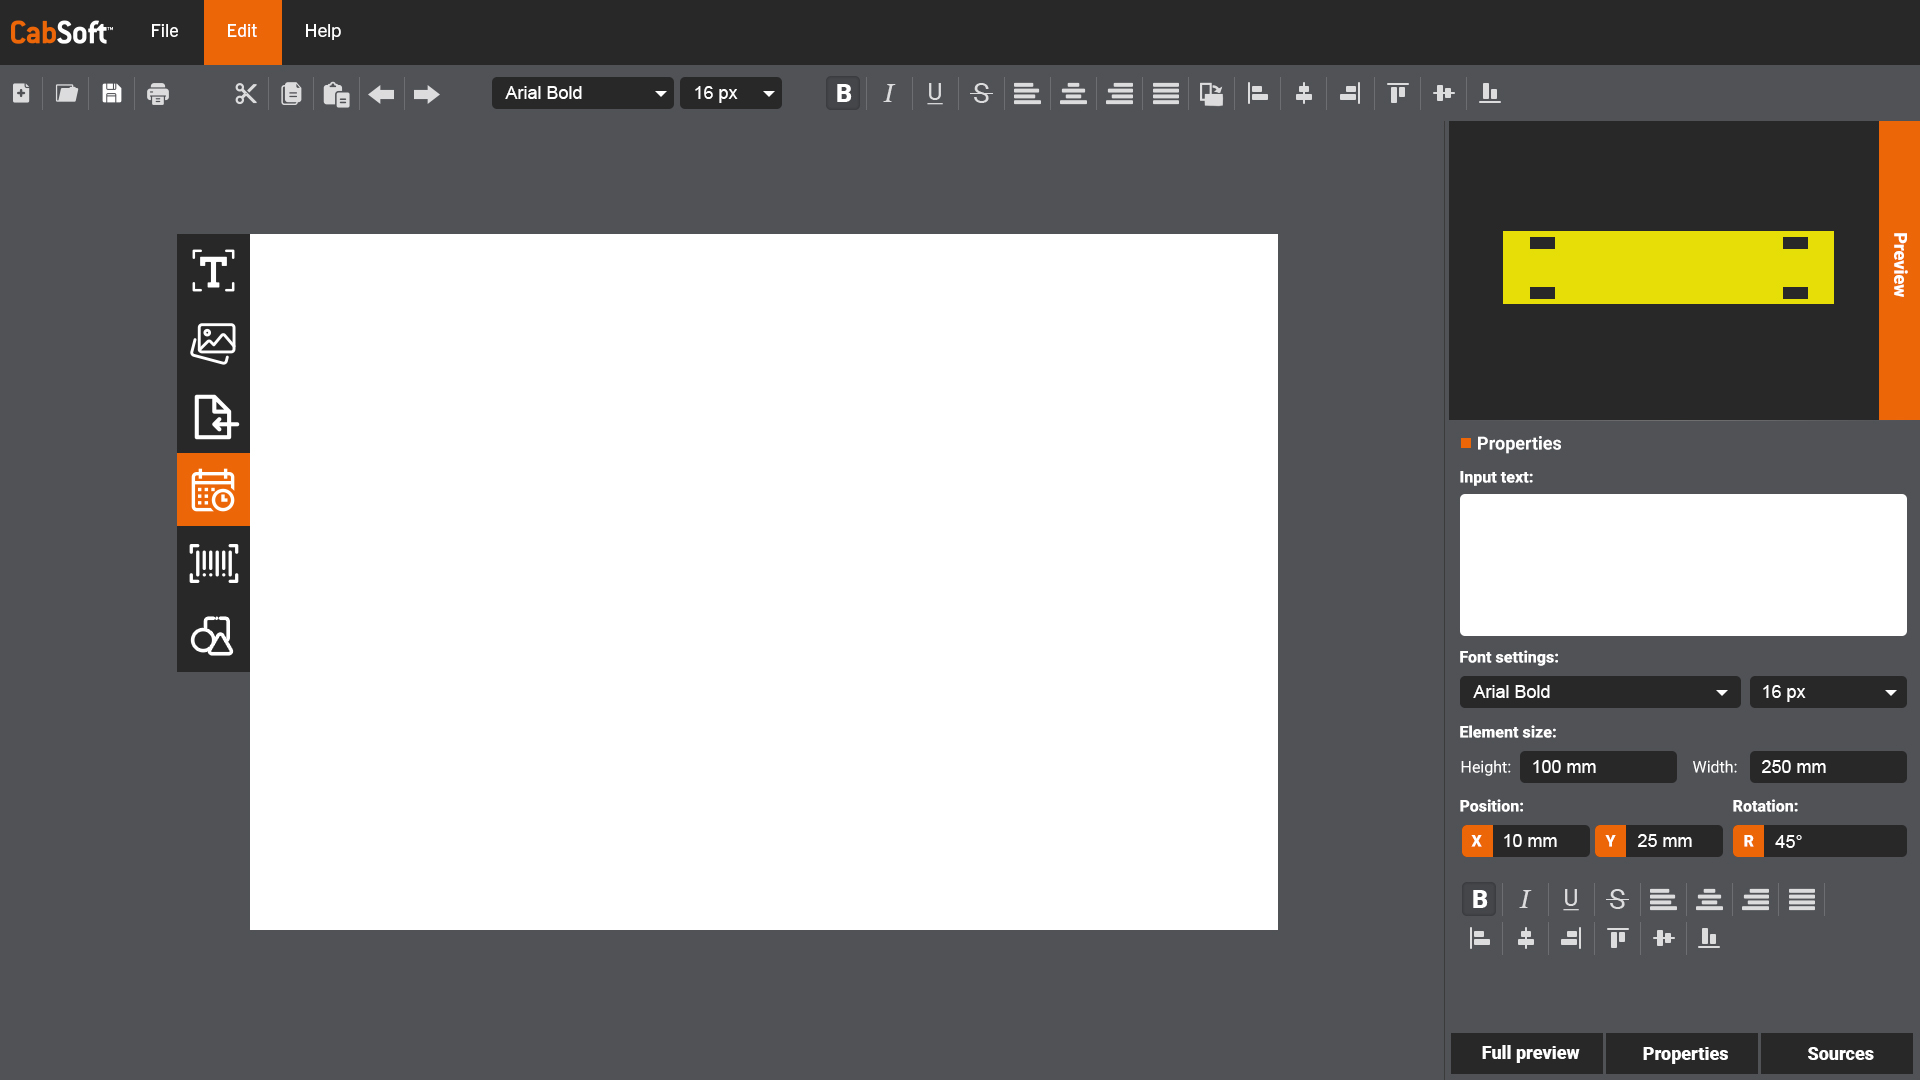Toggle underline formatting in the toolbar

(935, 93)
